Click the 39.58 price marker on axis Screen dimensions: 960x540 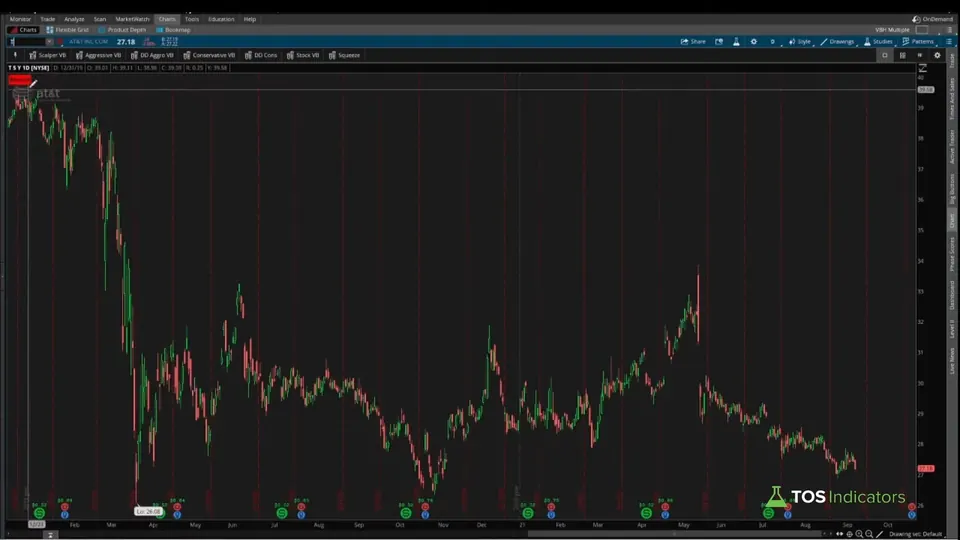pyautogui.click(x=926, y=89)
